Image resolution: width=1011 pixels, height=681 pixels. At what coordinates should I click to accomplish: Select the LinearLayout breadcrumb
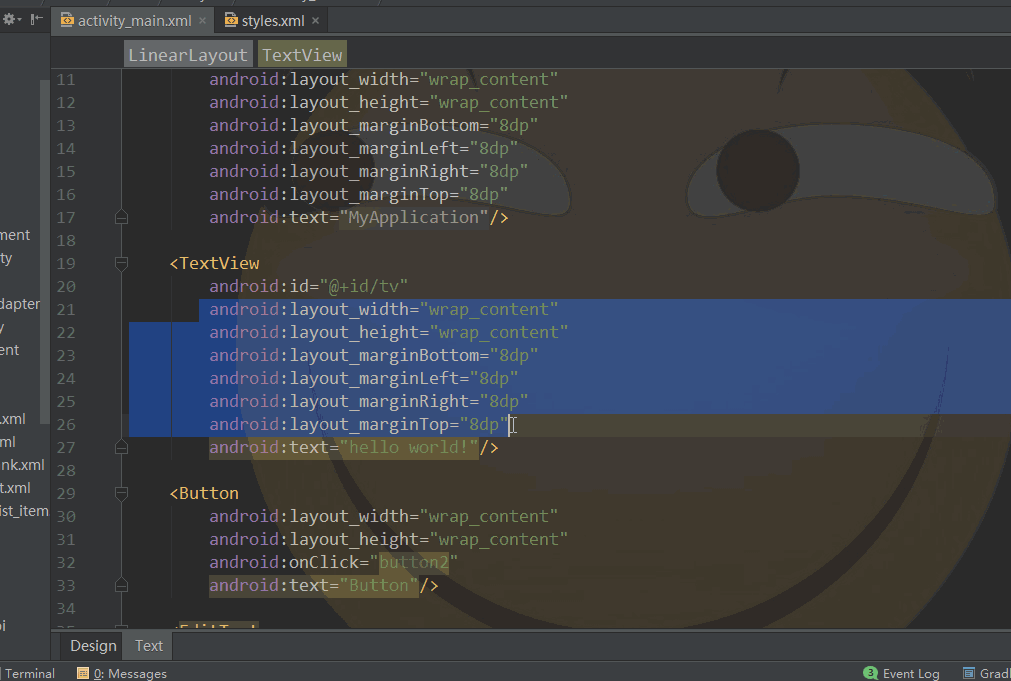pyautogui.click(x=188, y=55)
